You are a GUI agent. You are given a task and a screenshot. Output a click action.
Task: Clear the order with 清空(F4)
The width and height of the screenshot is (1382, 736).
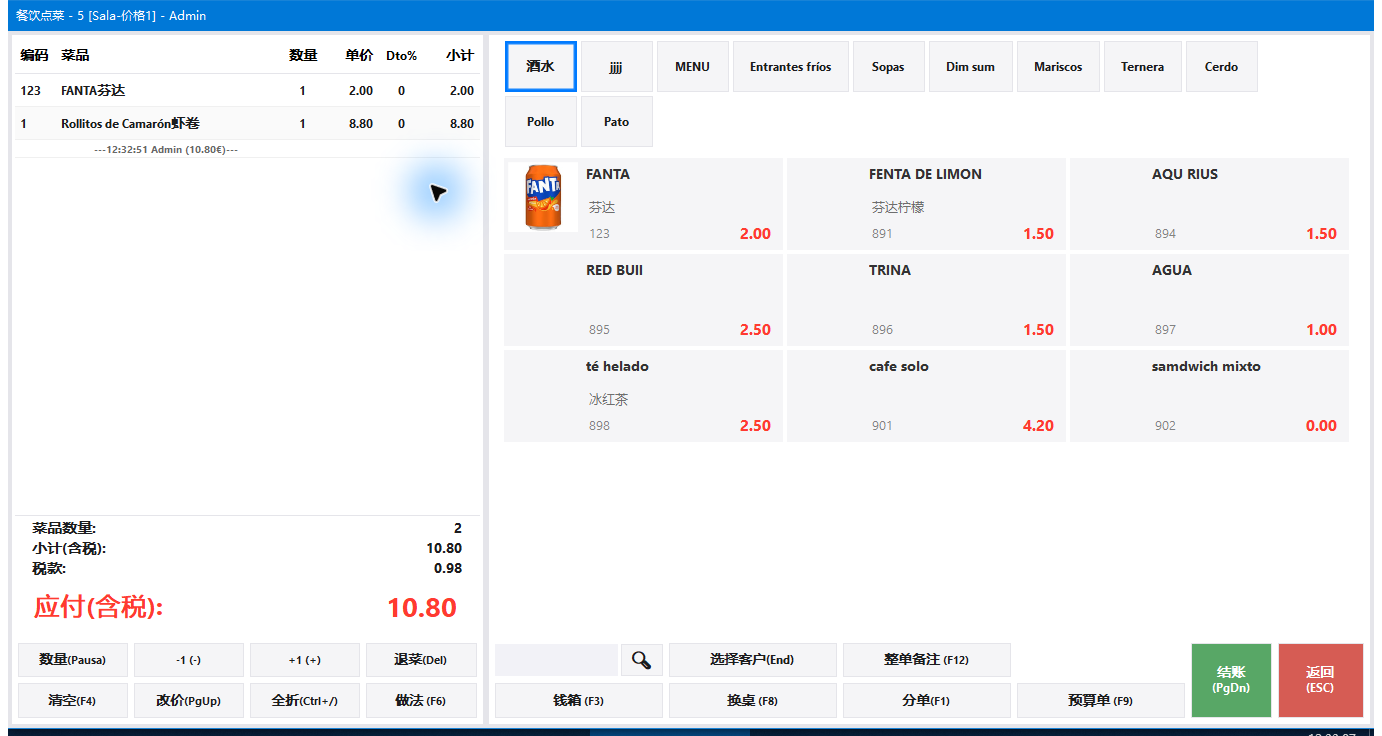73,701
